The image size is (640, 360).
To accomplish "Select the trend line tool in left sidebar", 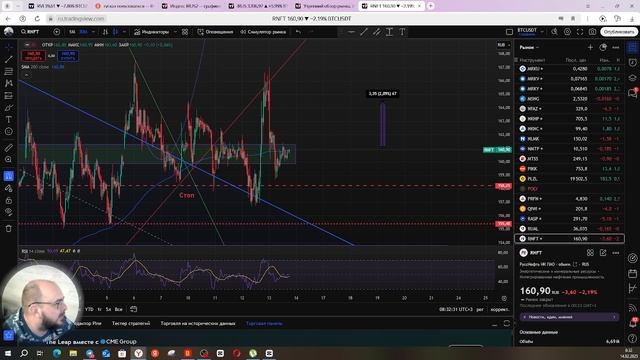I will [9, 59].
